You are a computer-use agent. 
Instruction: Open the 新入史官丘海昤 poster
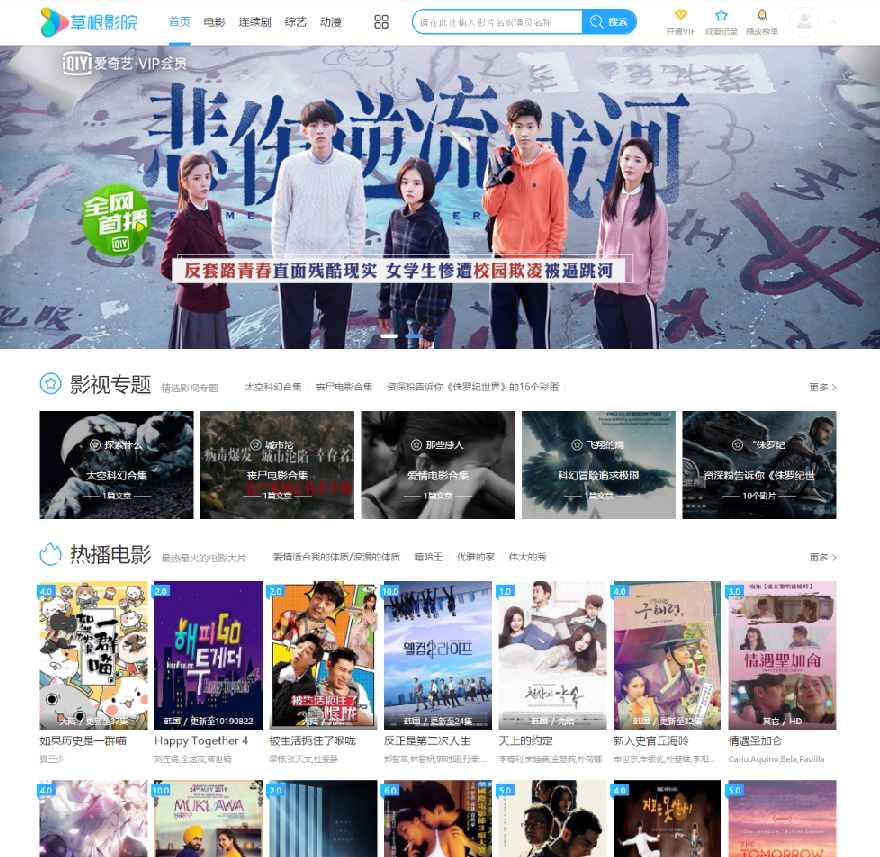(667, 656)
